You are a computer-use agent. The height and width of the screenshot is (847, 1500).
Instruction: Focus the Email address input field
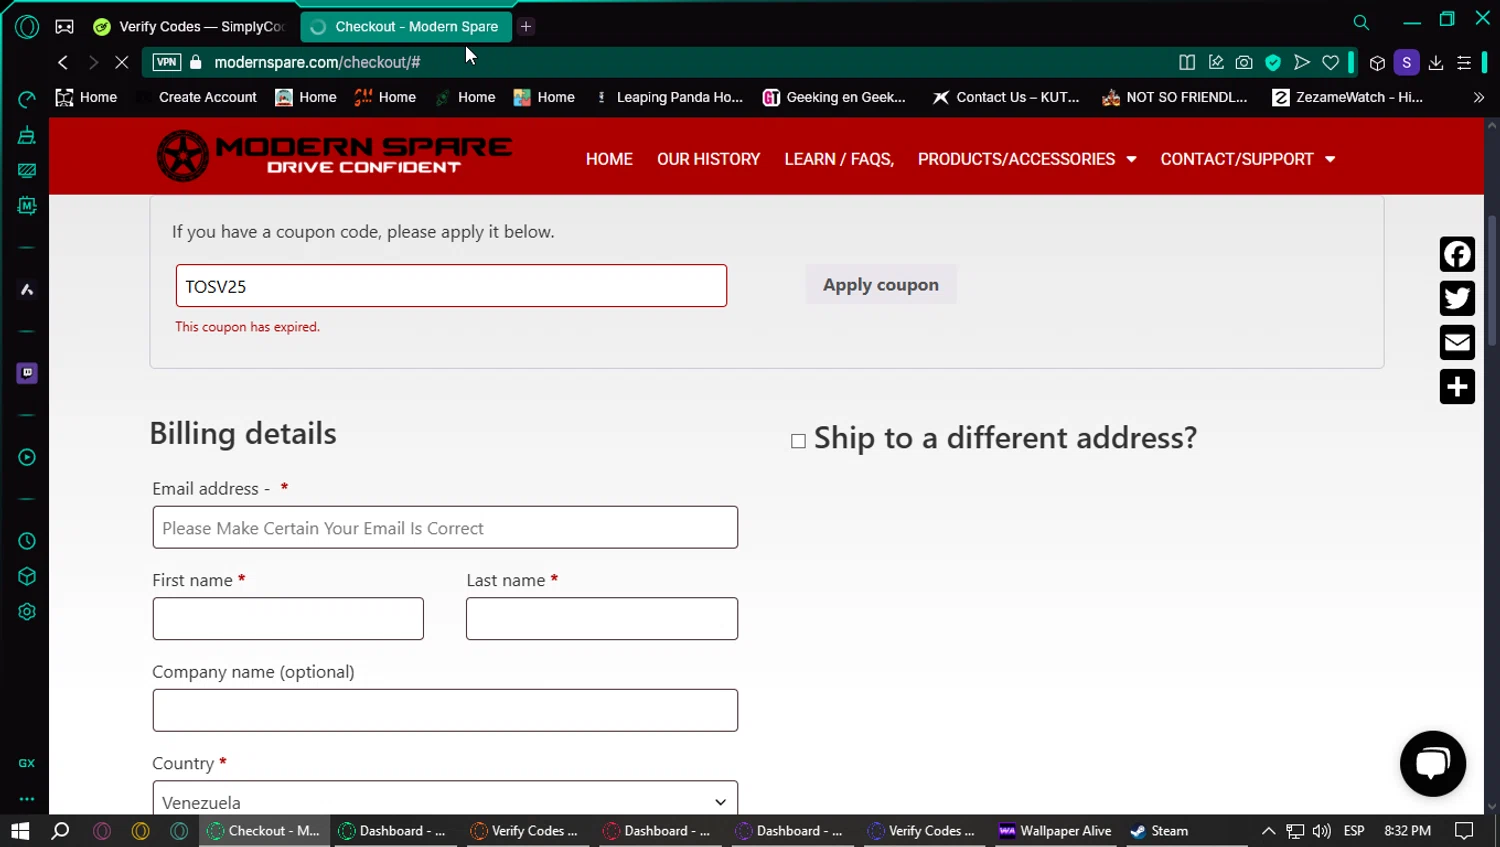tap(445, 527)
